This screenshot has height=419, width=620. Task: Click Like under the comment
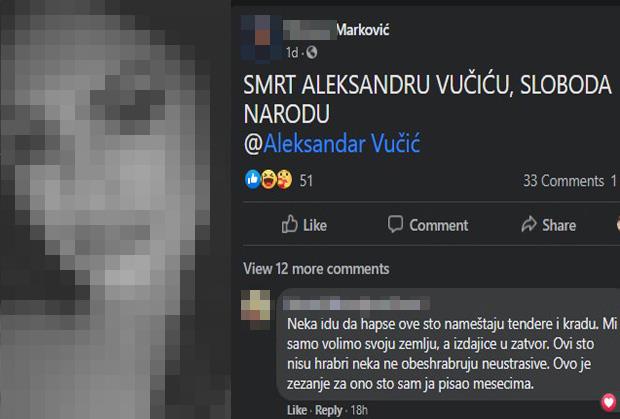(297, 411)
